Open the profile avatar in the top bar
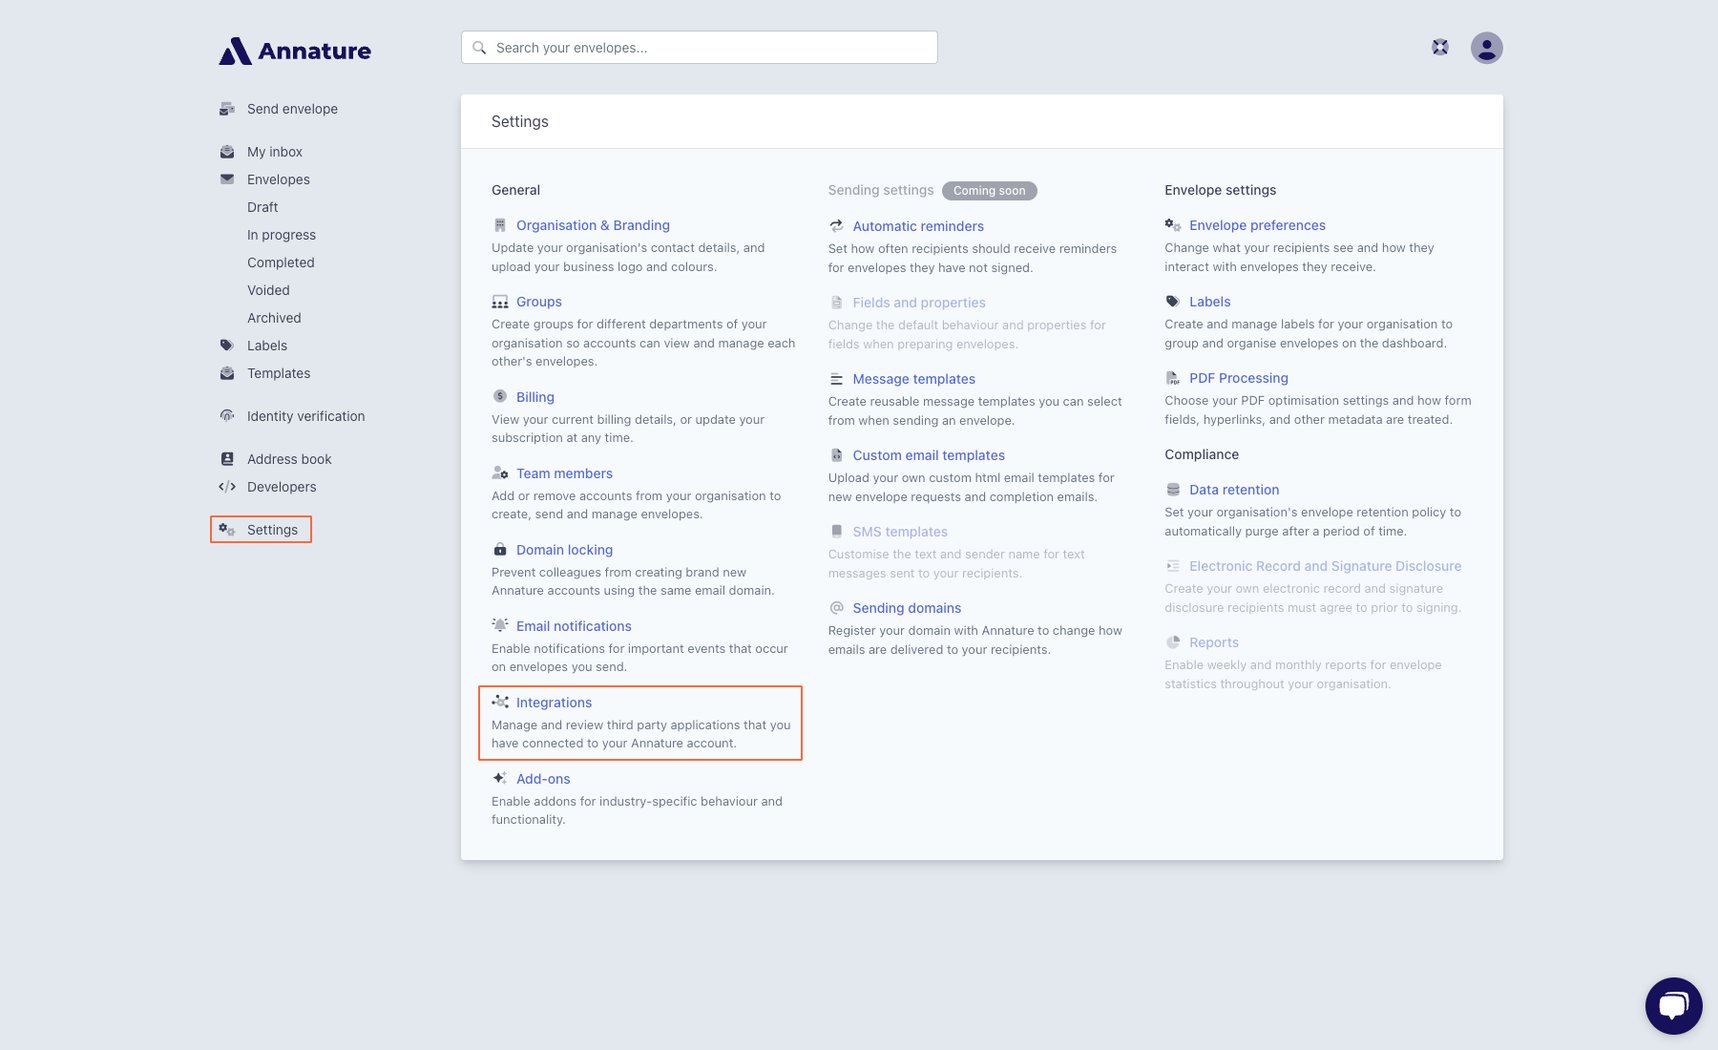 pos(1486,47)
